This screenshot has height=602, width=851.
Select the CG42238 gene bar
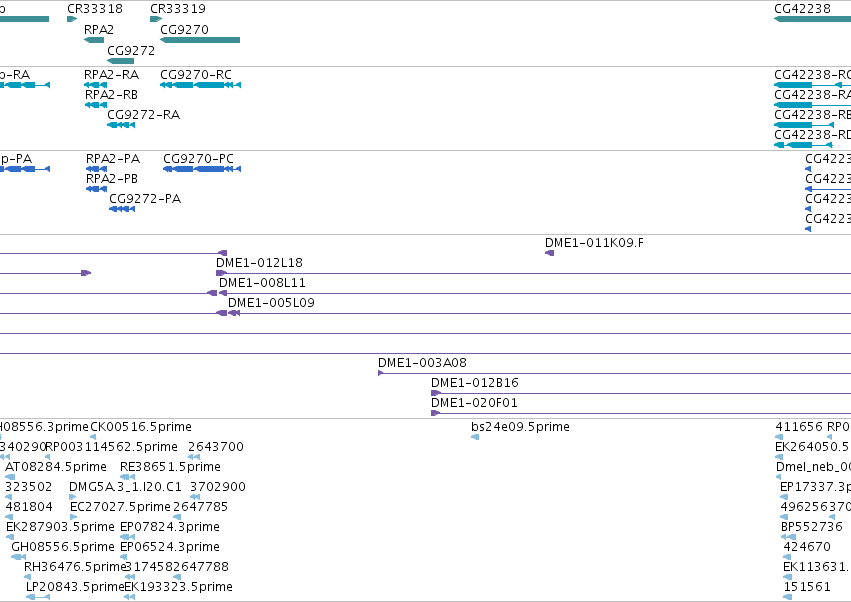812,19
